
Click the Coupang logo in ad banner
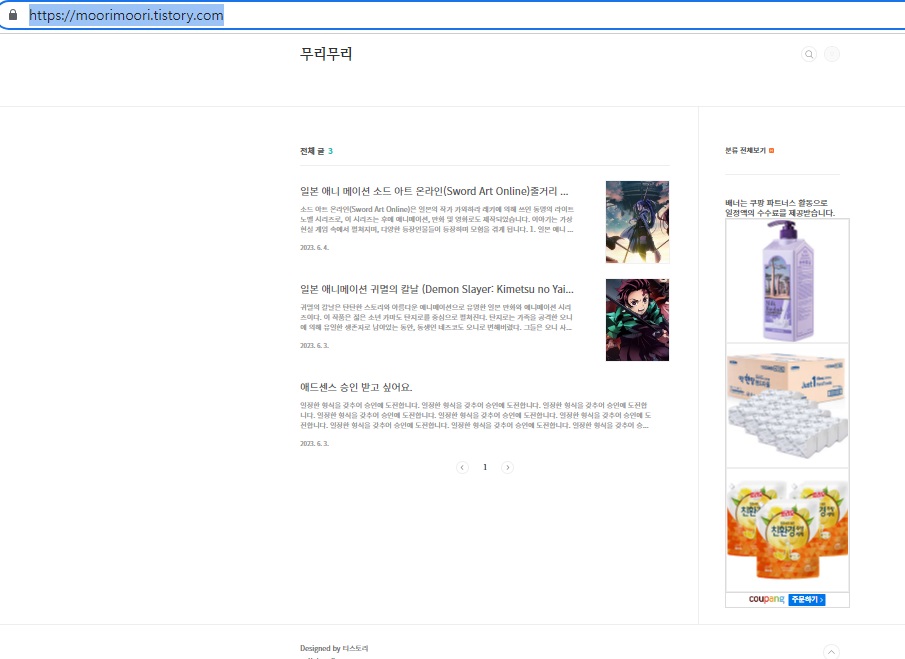766,600
